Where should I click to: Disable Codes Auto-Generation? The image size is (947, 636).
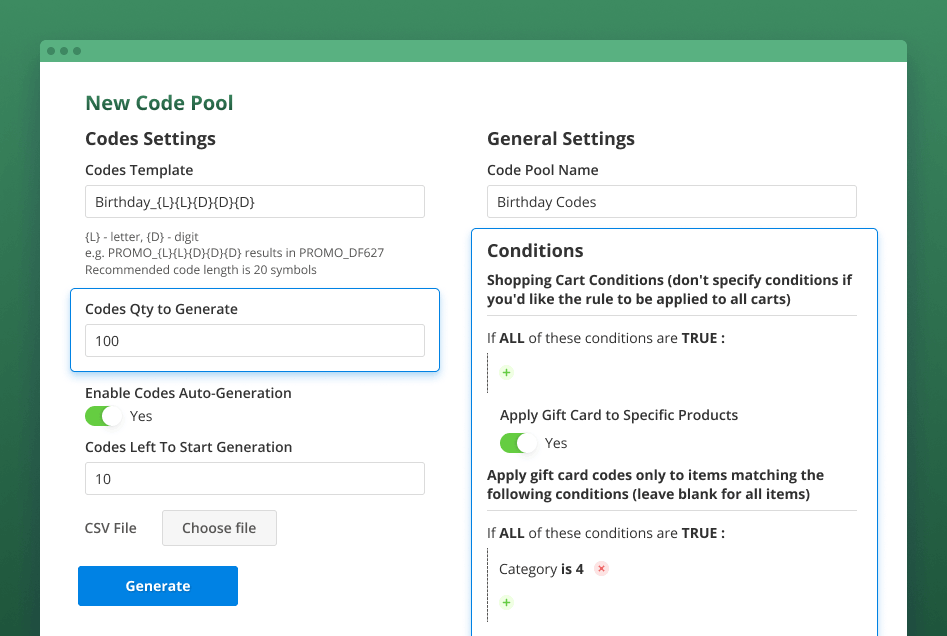[x=104, y=415]
